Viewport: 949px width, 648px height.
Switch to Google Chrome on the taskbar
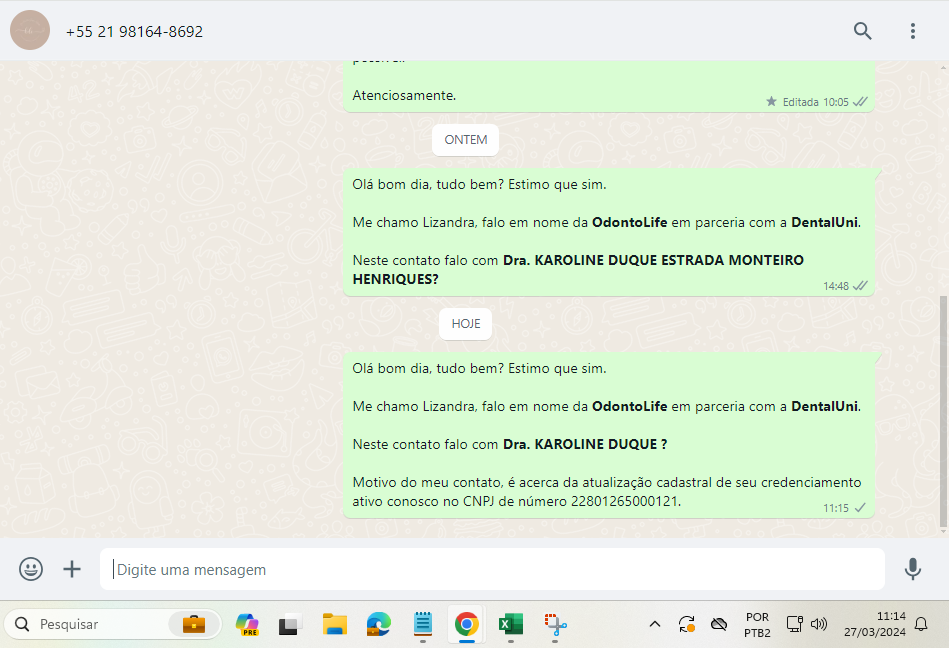click(x=466, y=624)
